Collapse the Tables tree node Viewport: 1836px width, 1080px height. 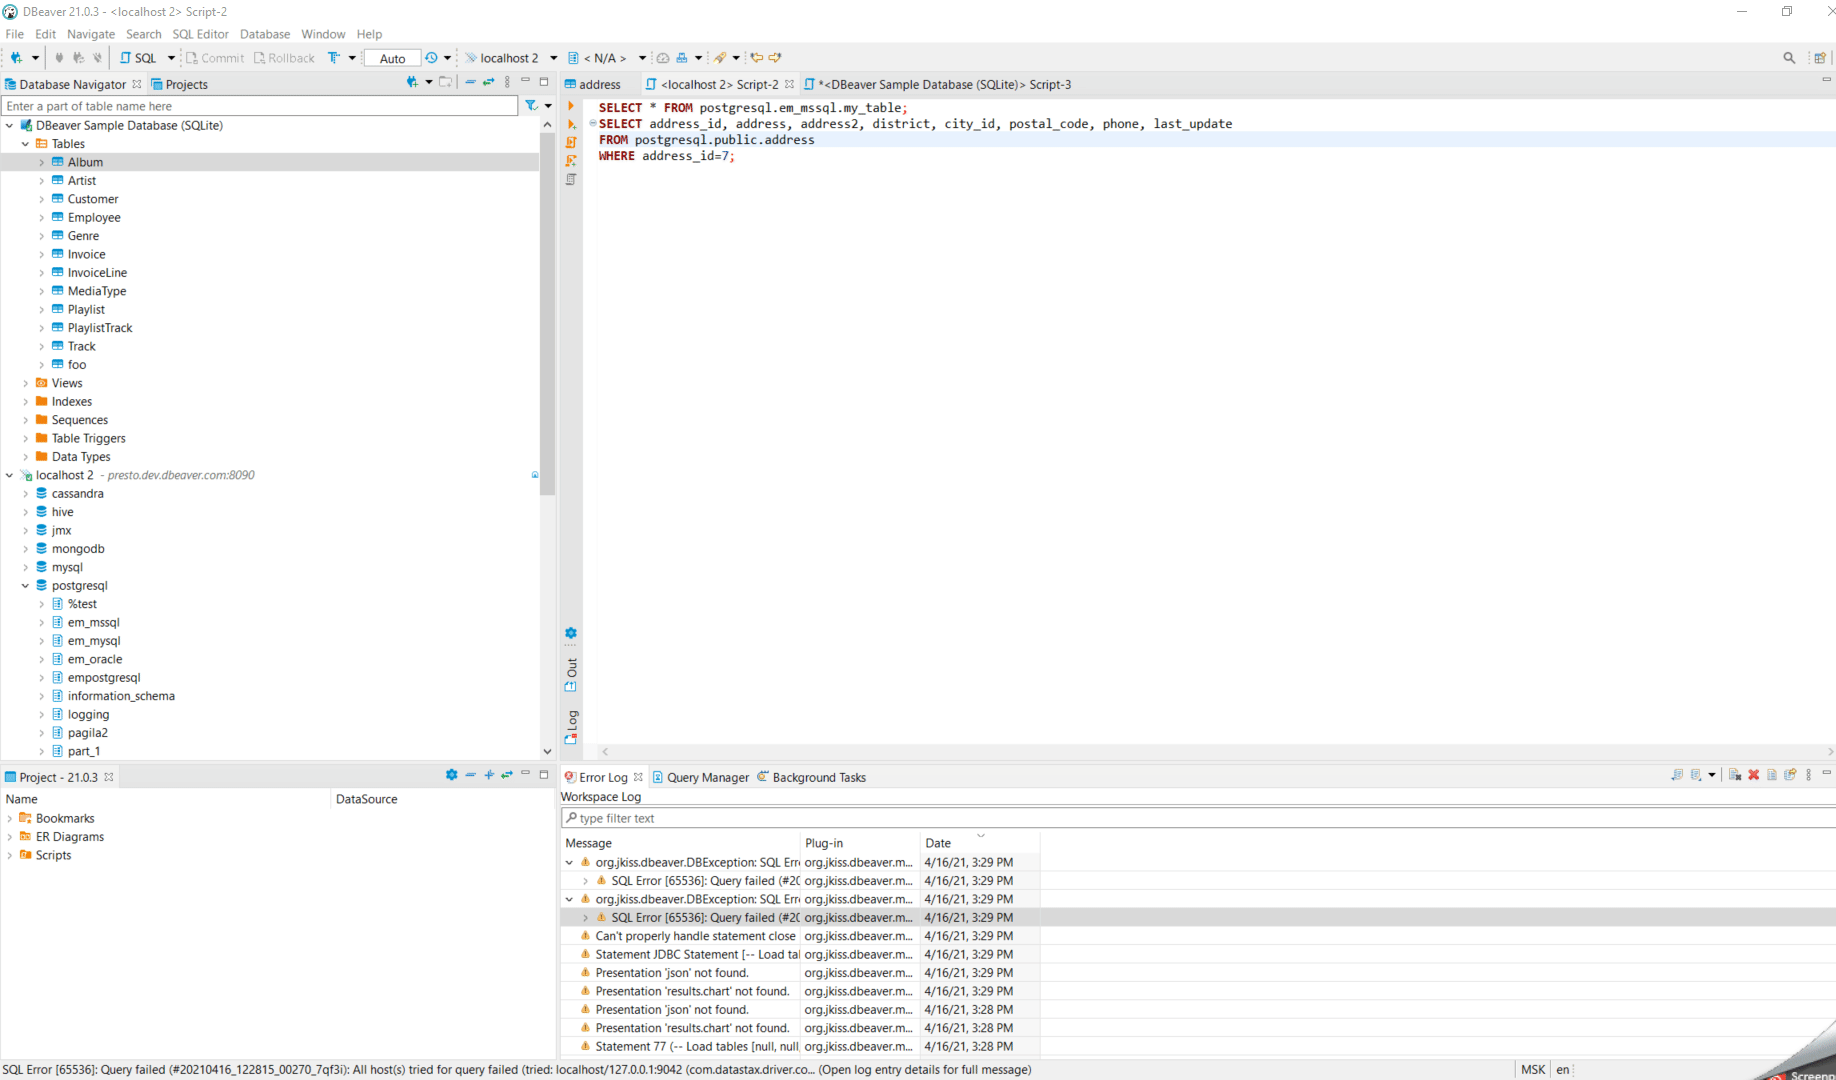click(x=25, y=143)
